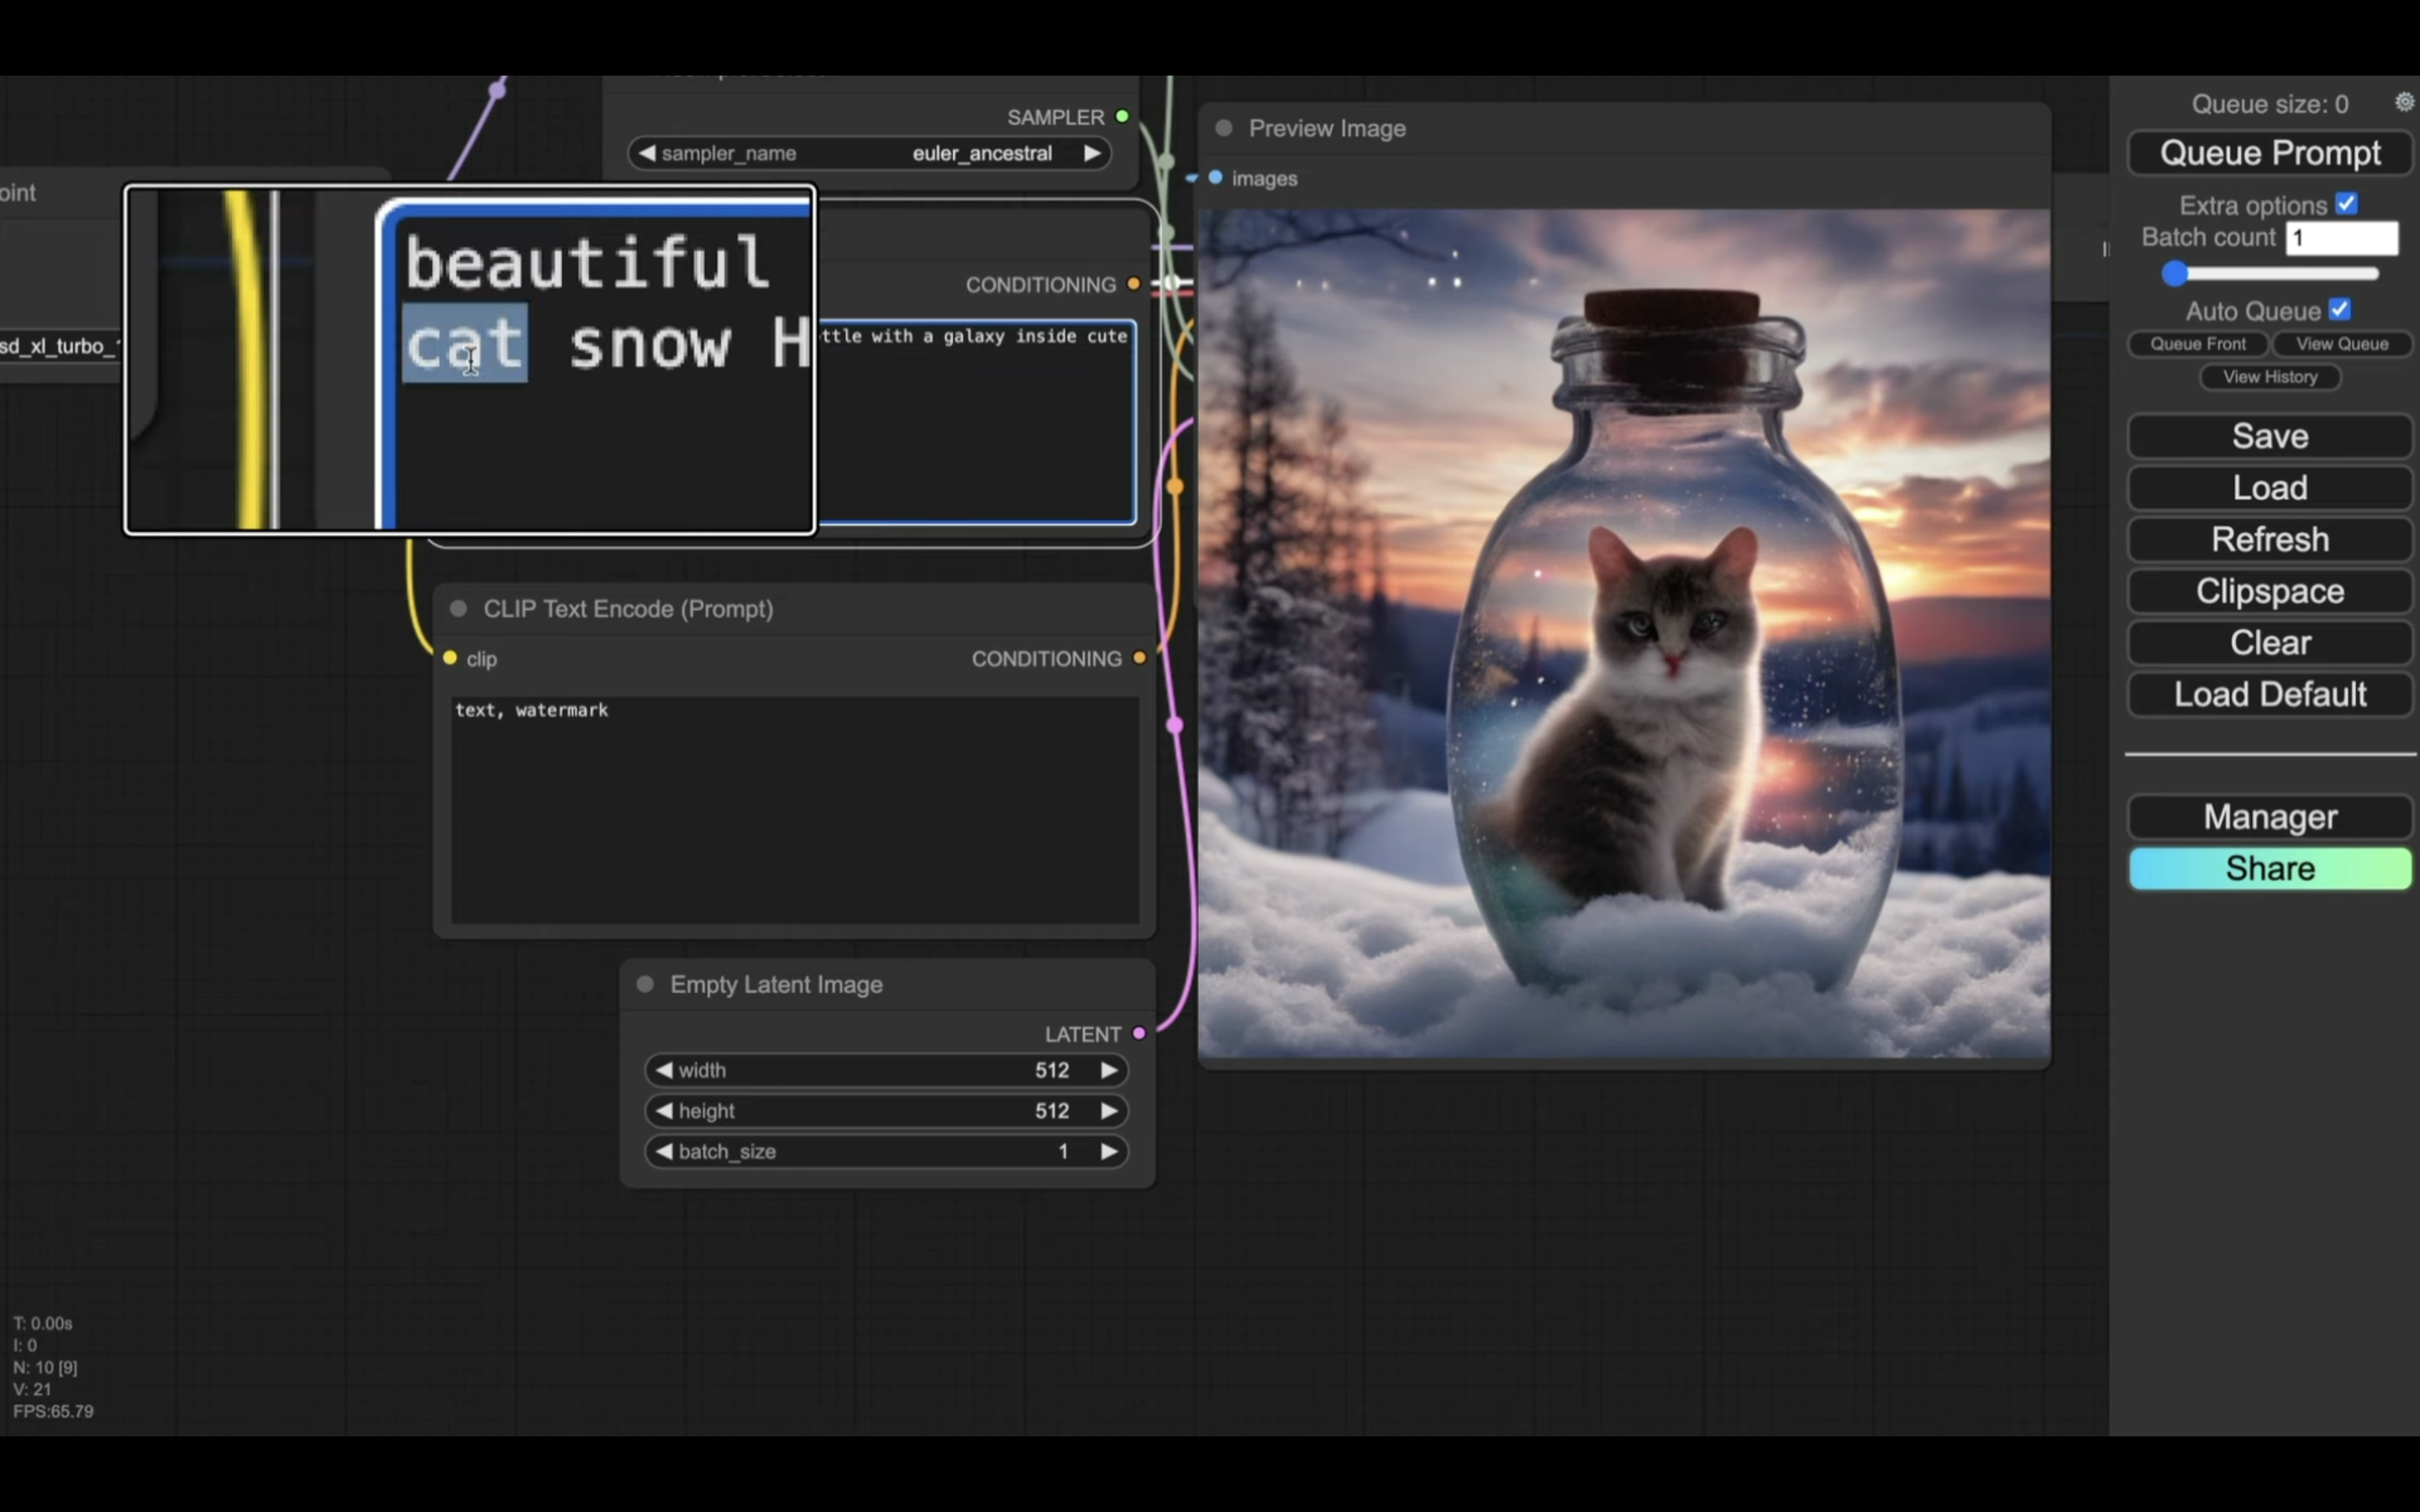
Task: Click the Save workflow button
Action: (2270, 436)
